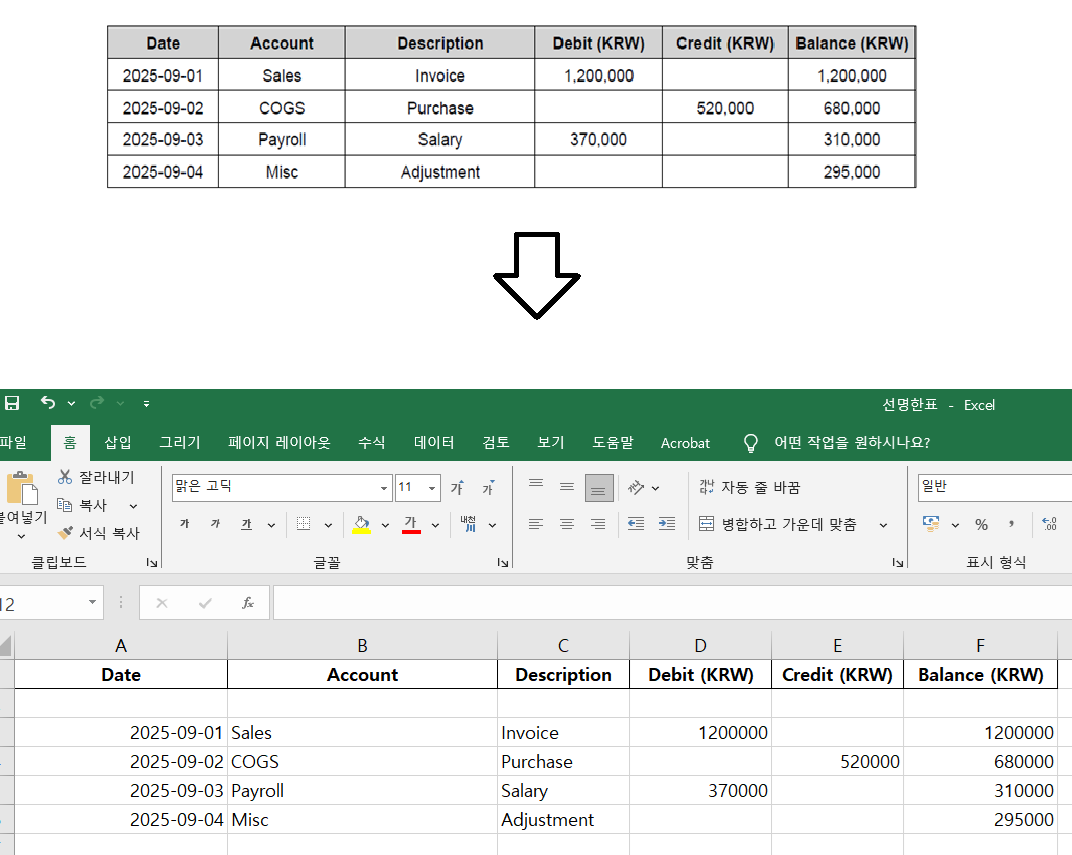The height and width of the screenshot is (855, 1072).
Task: Switch to the Insert (삽입) tab
Action: point(118,442)
